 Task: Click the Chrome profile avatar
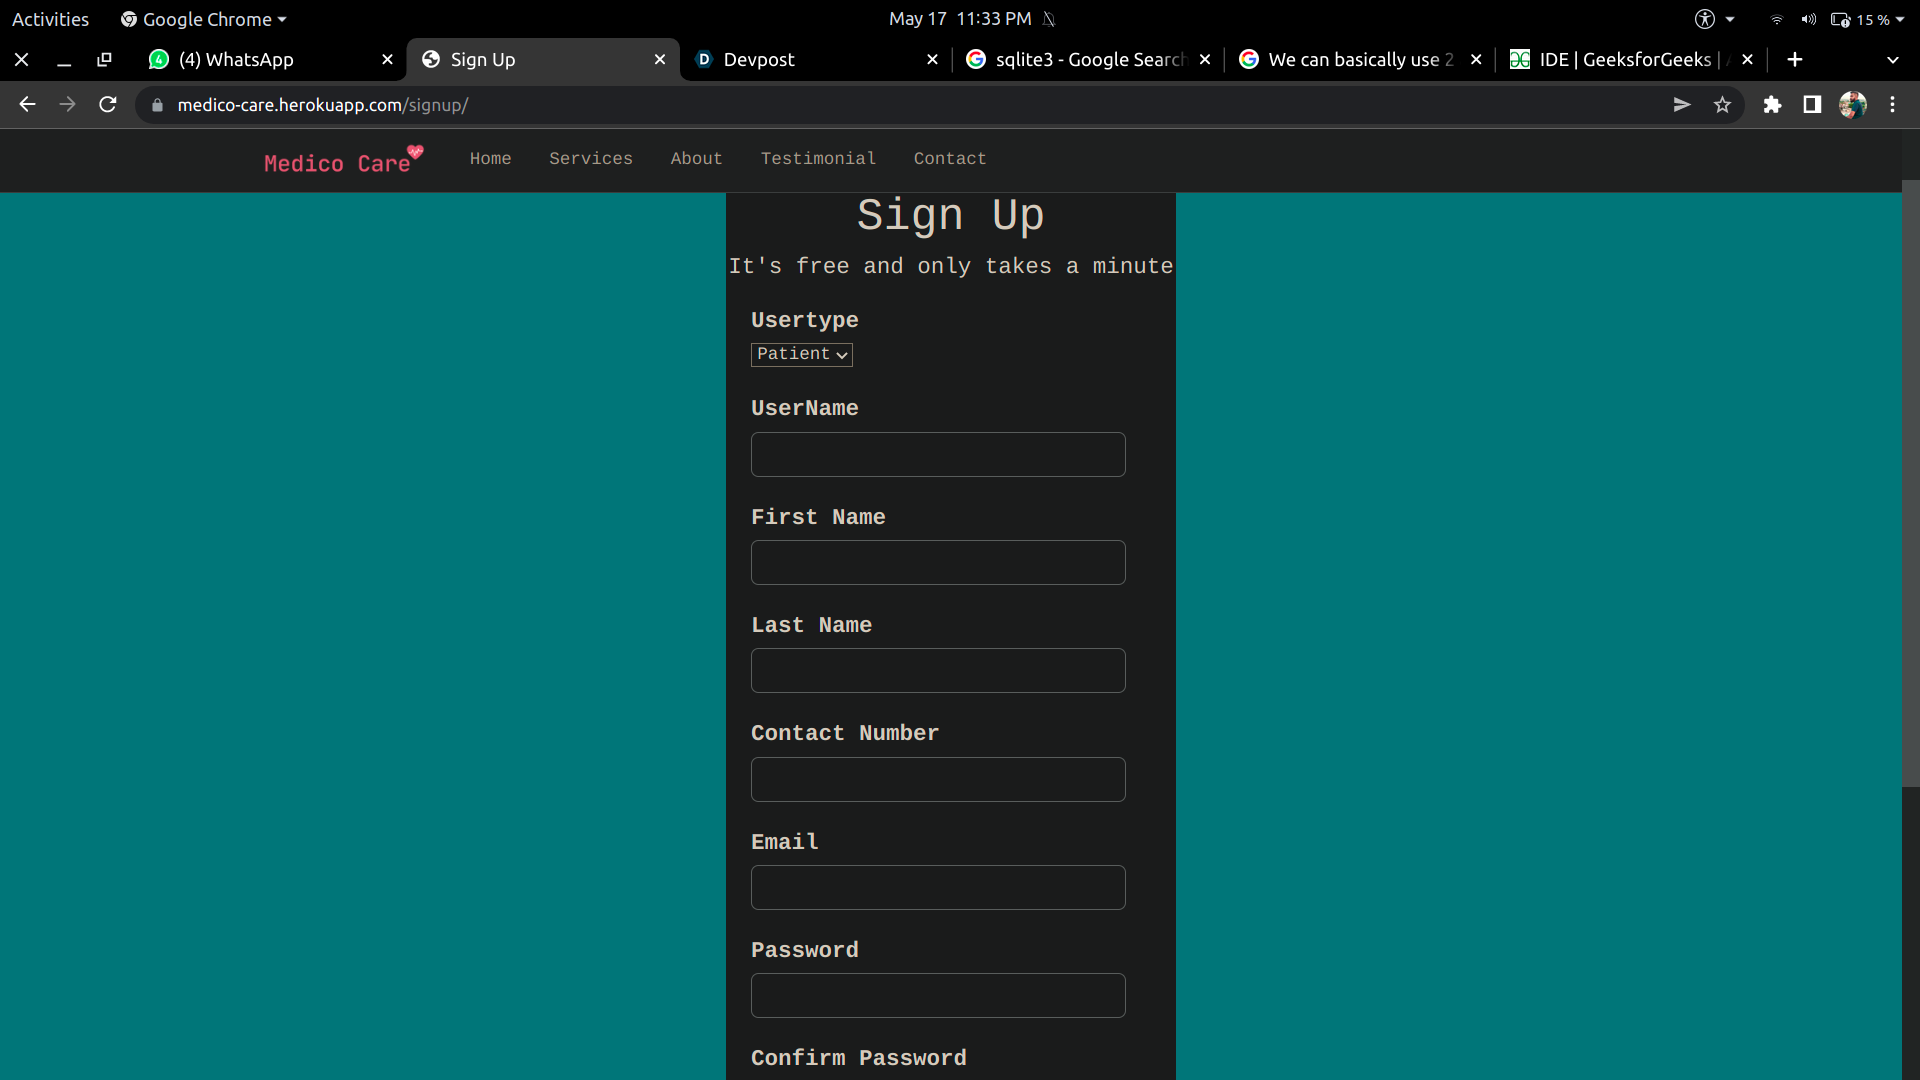pyautogui.click(x=1852, y=105)
